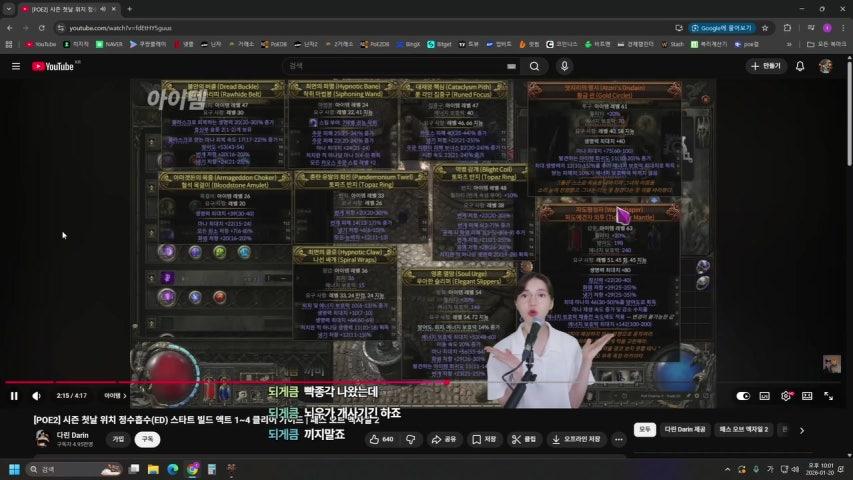This screenshot has height=480, width=853.
Task: Click the Windows taskbar search box
Action: point(73,469)
